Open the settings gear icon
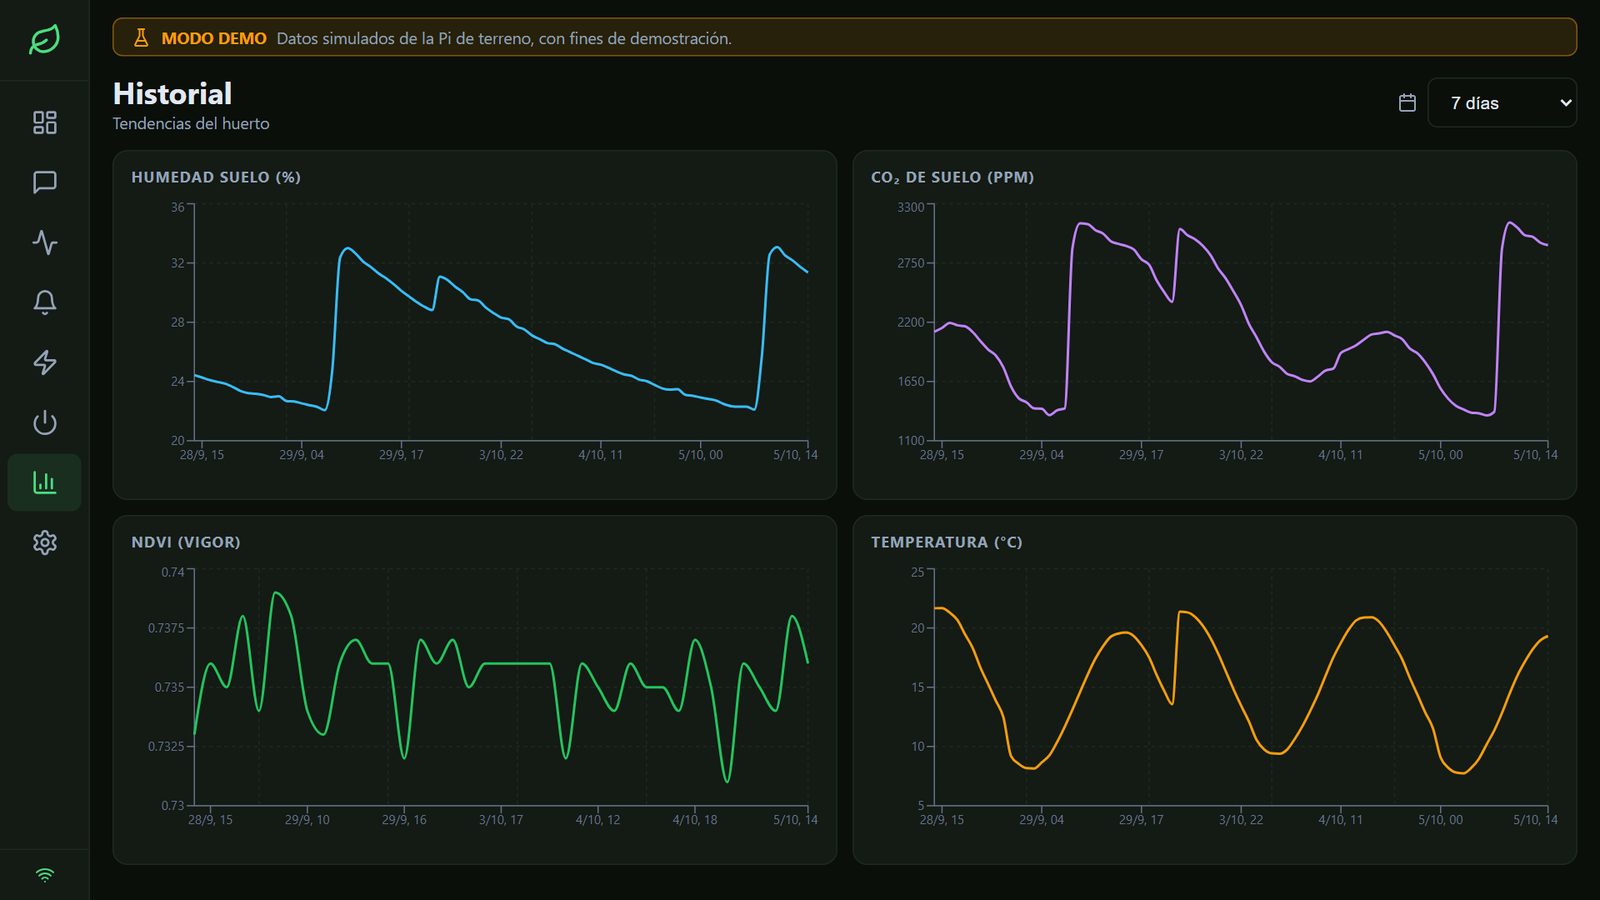This screenshot has width=1600, height=900. click(44, 542)
